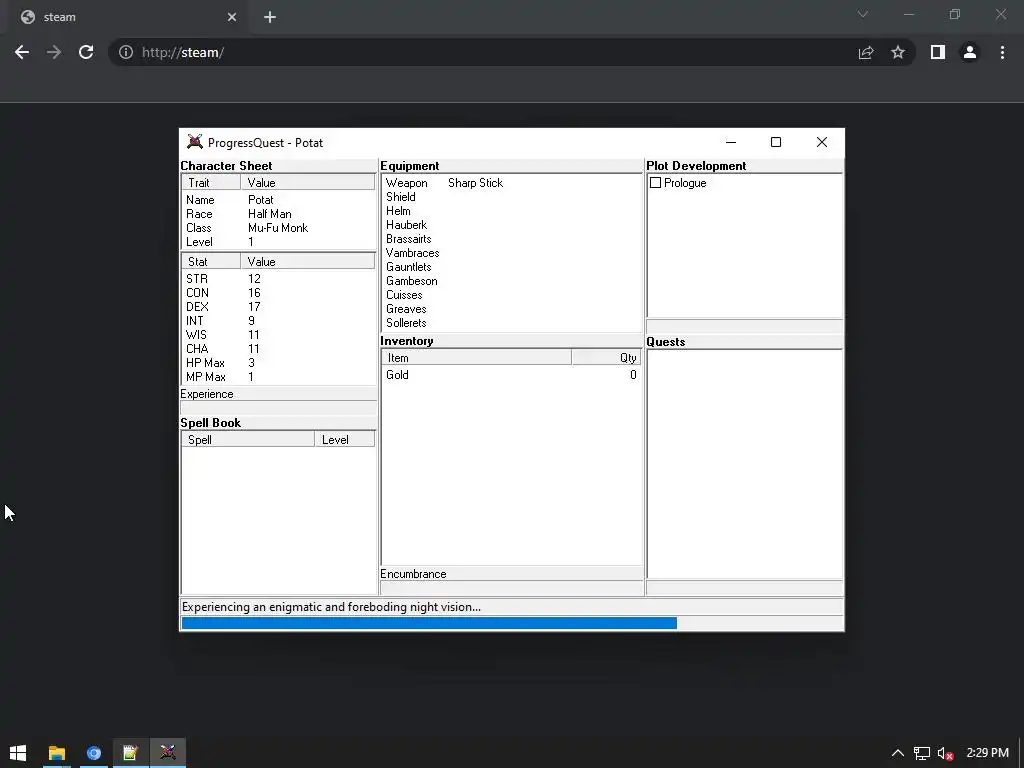Minimize the ProgressQuest window
This screenshot has height=768, width=1024.
731,142
